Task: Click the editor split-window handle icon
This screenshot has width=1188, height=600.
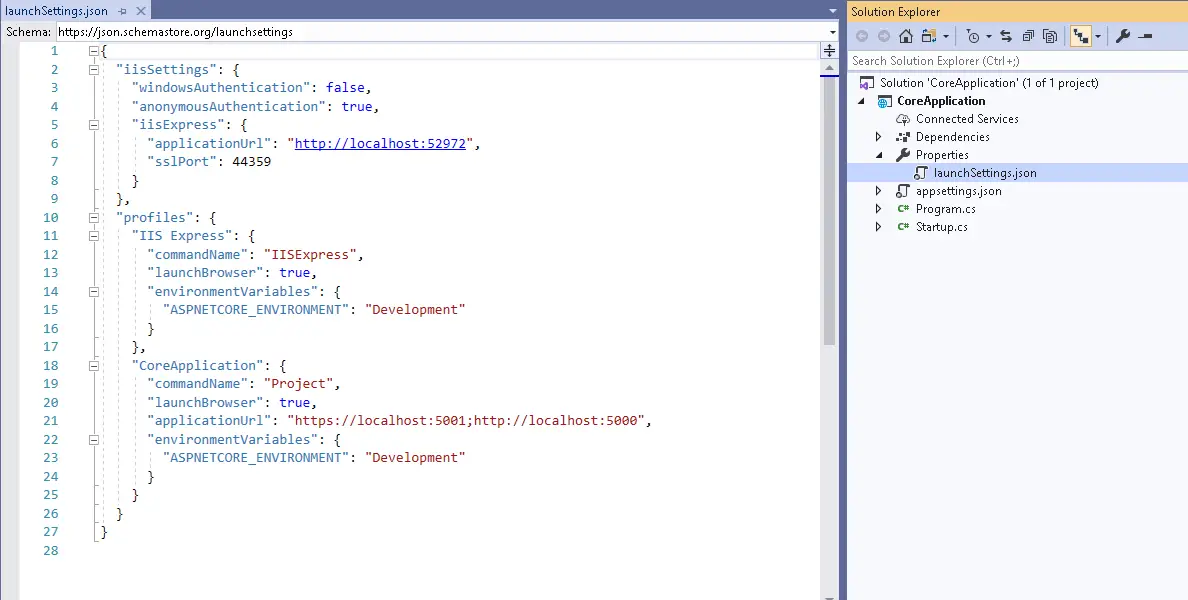Action: 829,51
